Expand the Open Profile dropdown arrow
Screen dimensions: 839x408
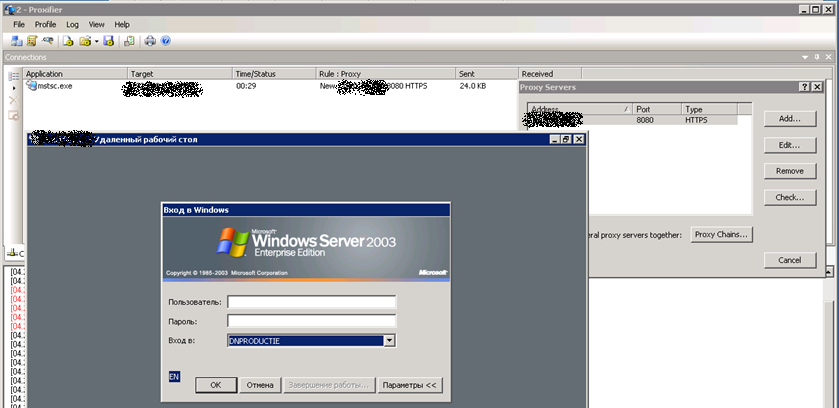pos(97,41)
